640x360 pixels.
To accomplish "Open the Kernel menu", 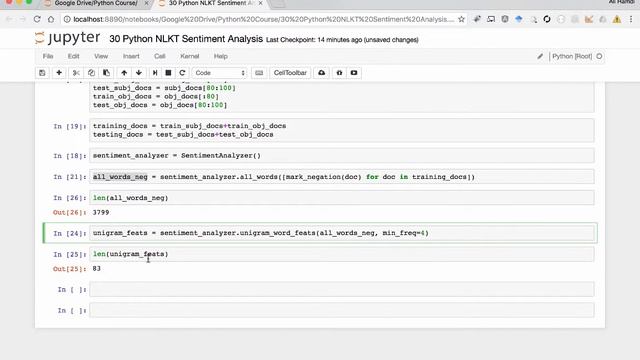I will [x=190, y=56].
